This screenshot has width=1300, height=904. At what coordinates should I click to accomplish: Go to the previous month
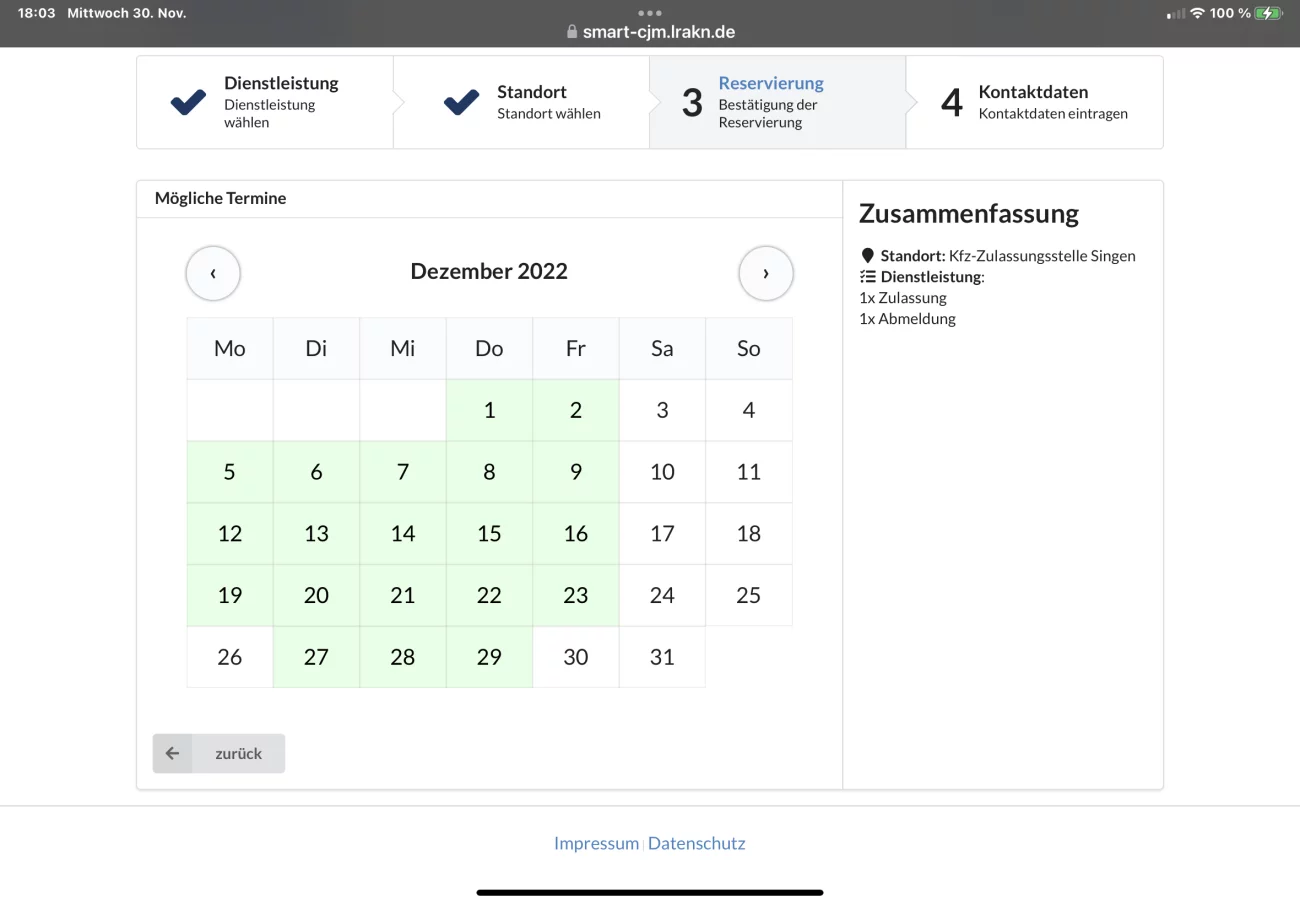coord(213,272)
